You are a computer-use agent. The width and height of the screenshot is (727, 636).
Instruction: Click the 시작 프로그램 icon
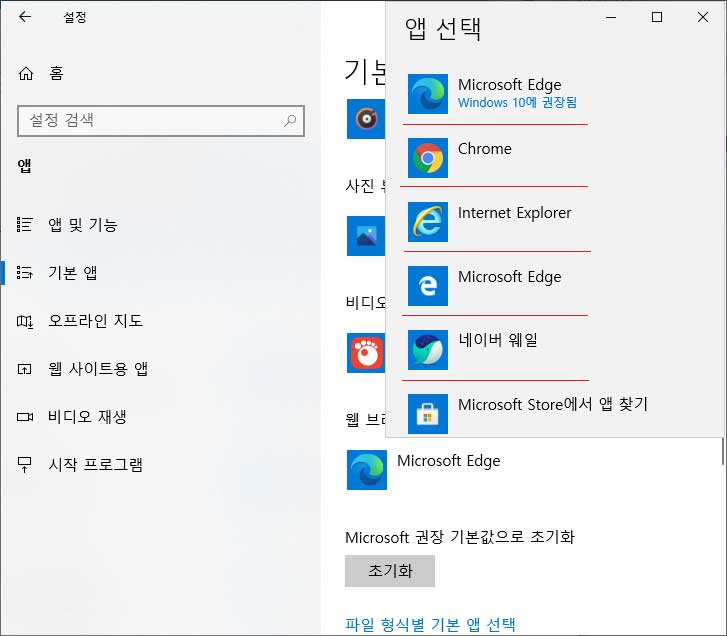click(x=25, y=464)
